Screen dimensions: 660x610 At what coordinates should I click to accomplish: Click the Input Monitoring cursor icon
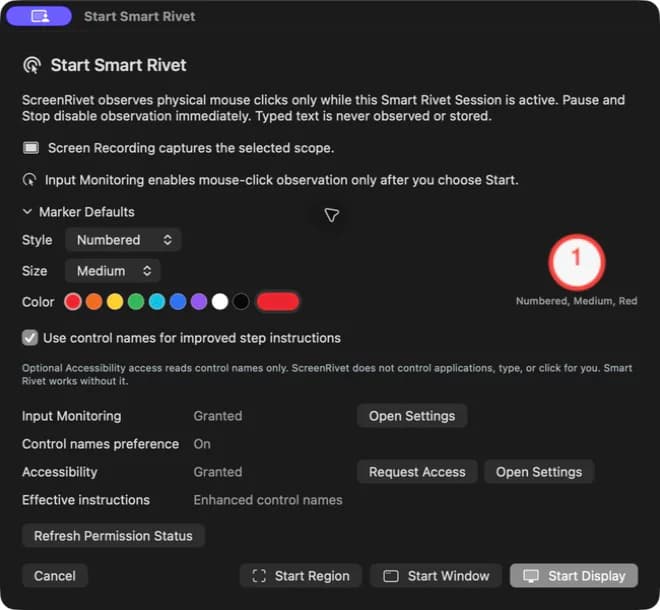tap(29, 180)
